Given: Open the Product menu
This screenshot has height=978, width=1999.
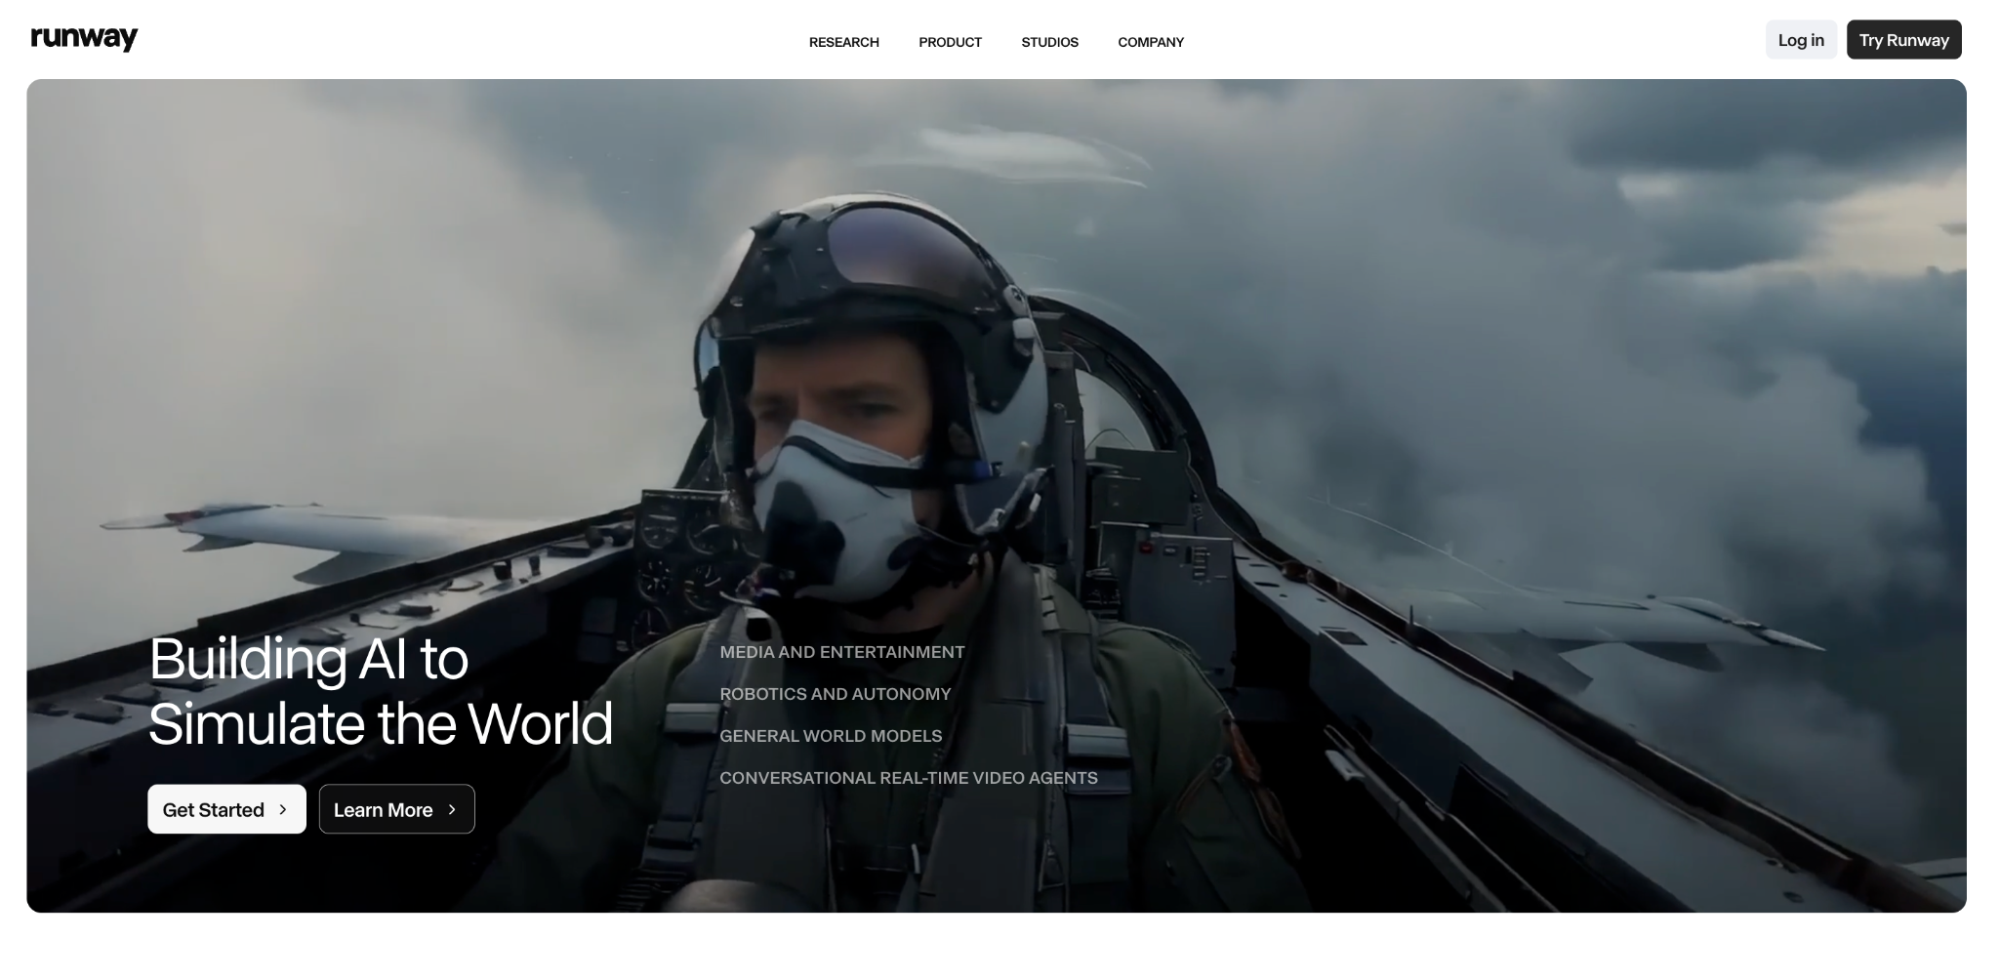Looking at the screenshot, I should click(949, 42).
